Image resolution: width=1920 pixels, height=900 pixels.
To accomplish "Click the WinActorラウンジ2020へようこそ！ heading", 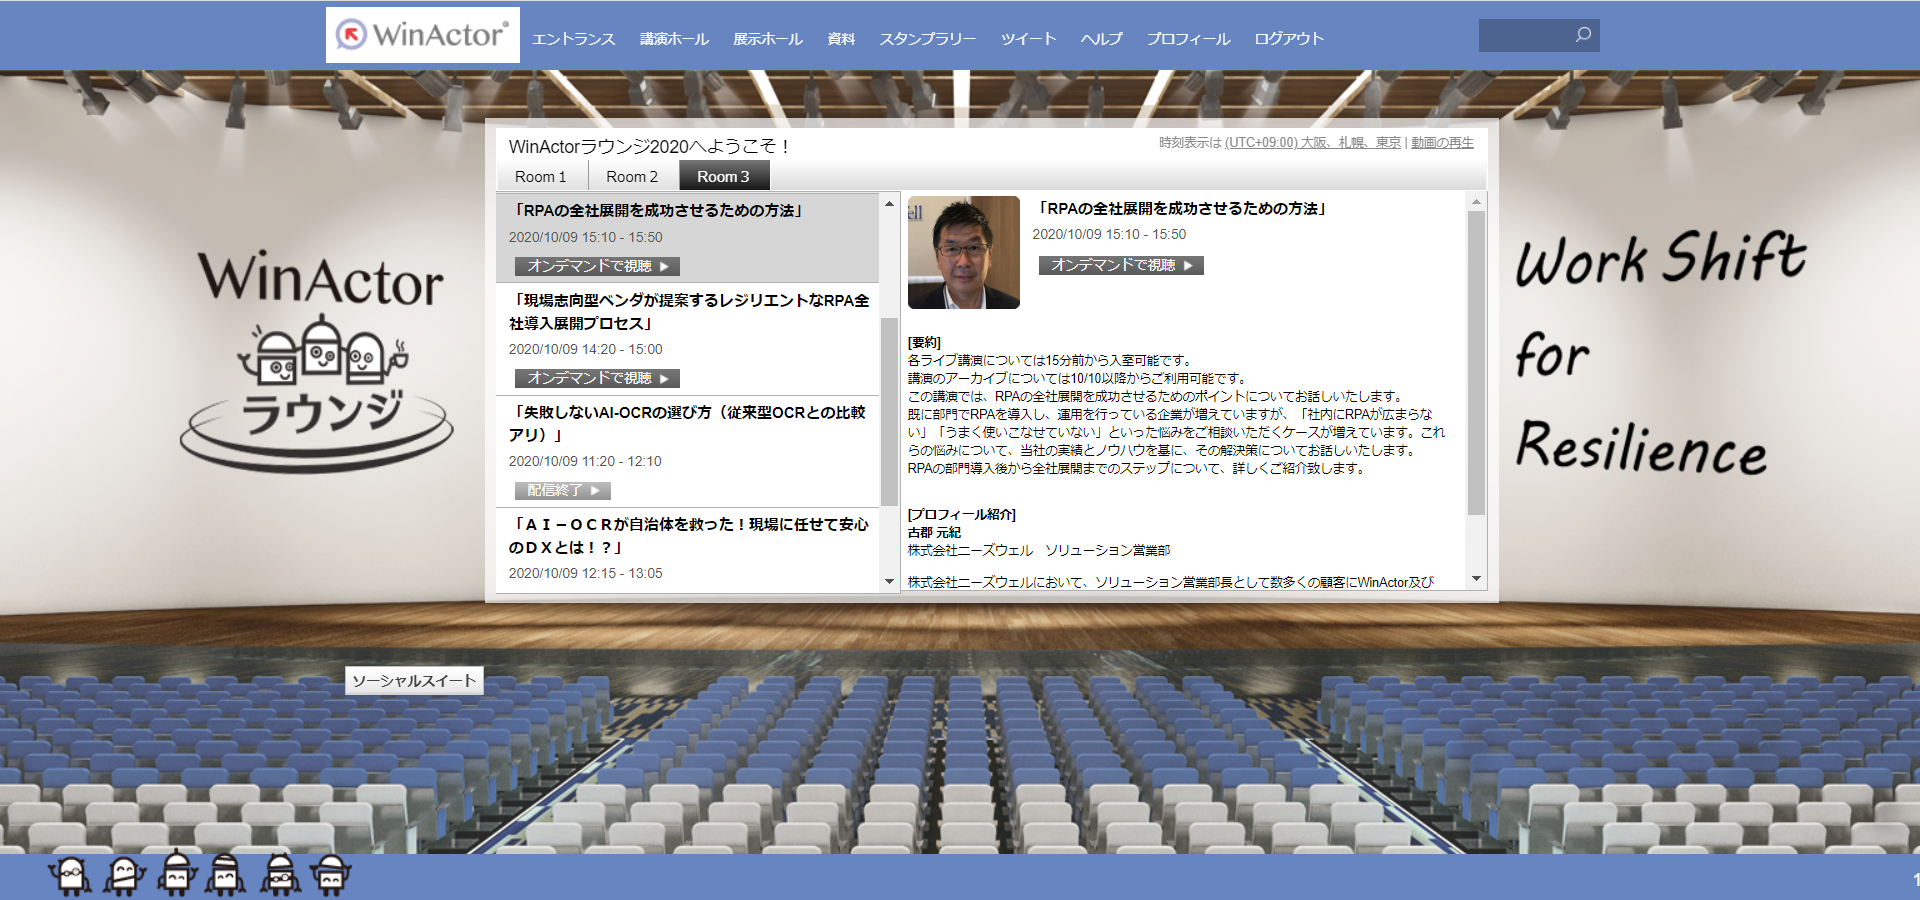I will pyautogui.click(x=650, y=146).
